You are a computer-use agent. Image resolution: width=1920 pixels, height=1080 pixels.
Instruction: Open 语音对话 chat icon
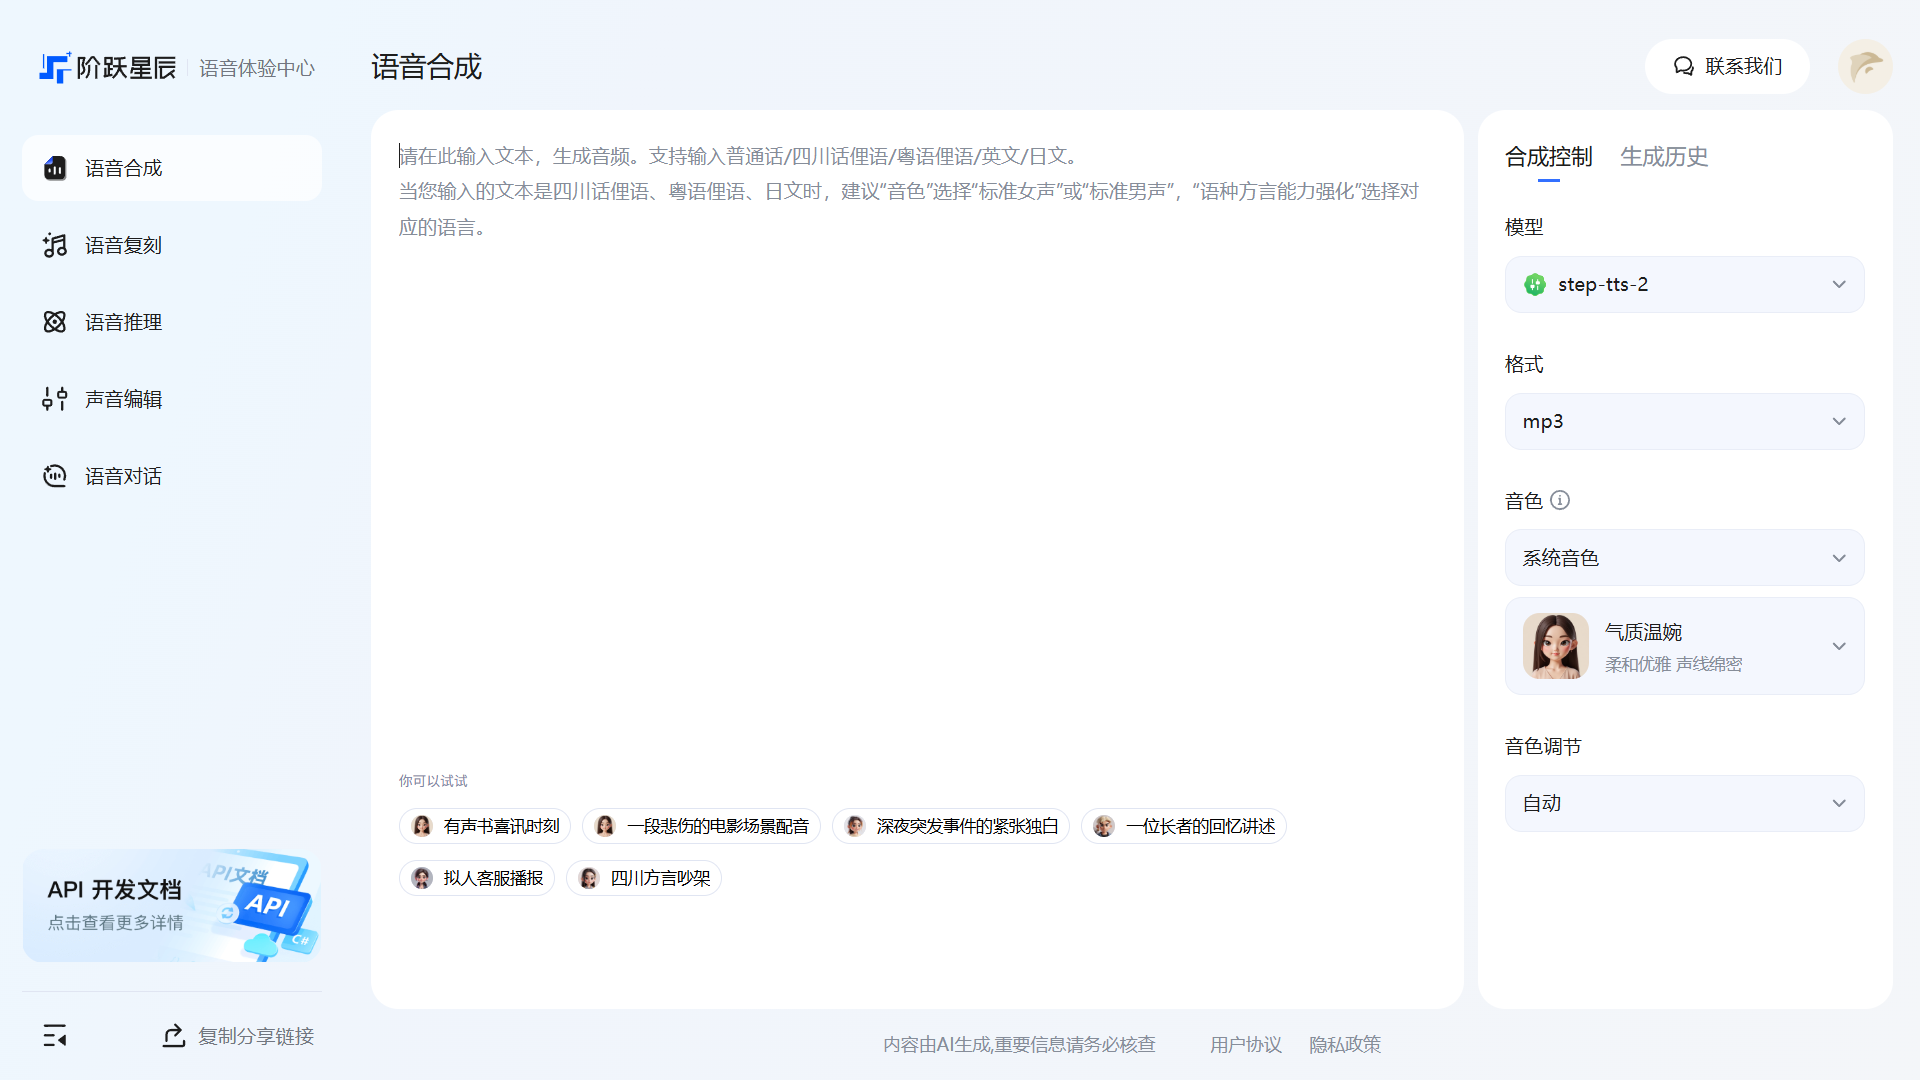[55, 476]
